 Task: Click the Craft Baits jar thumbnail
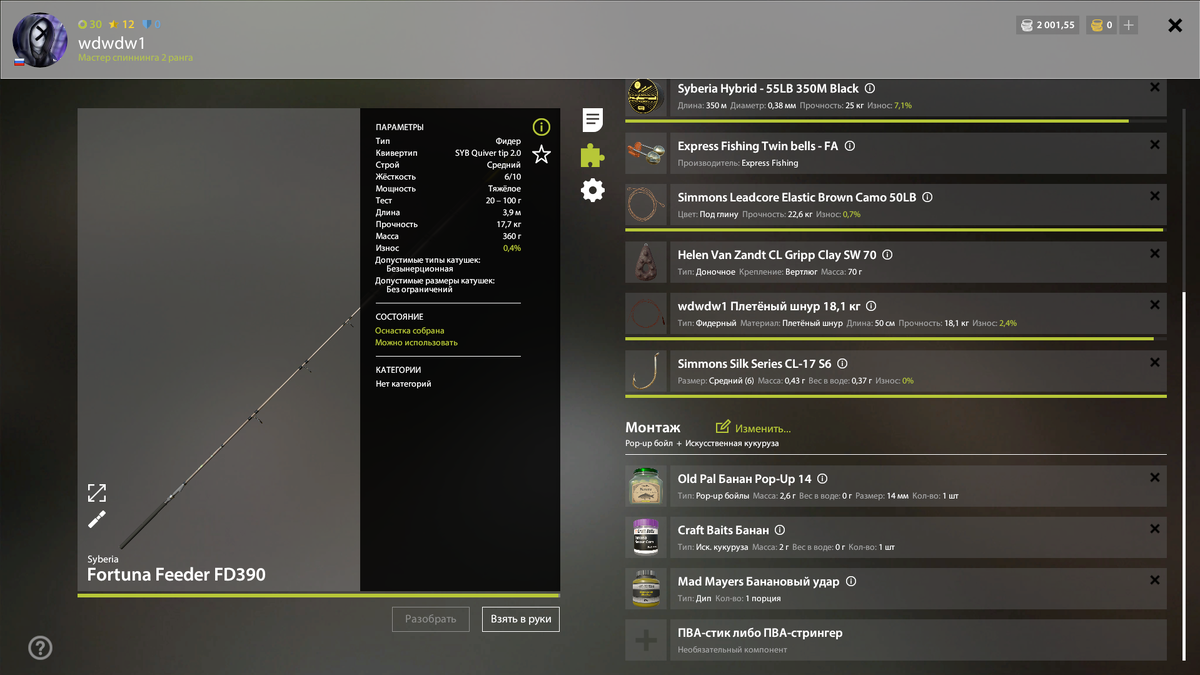point(646,537)
